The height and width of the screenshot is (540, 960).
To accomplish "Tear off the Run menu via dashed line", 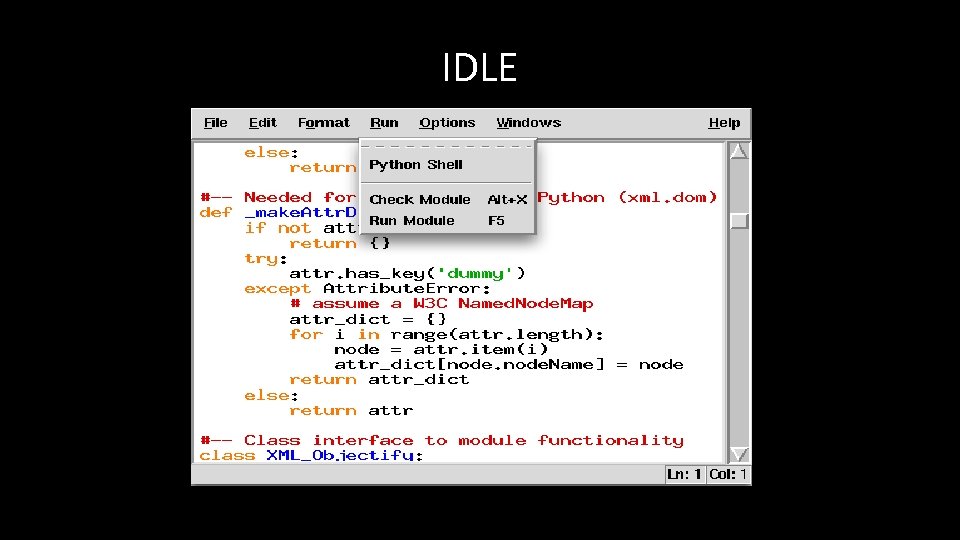I will (447, 146).
